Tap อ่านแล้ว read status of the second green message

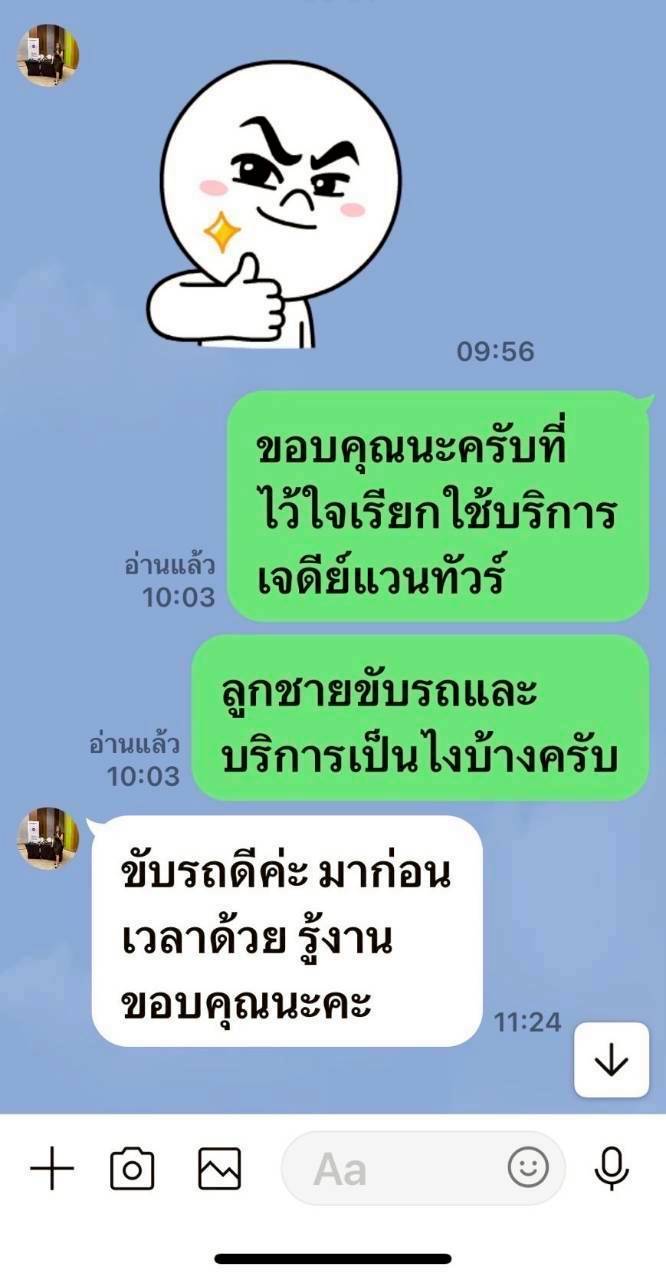click(x=134, y=745)
